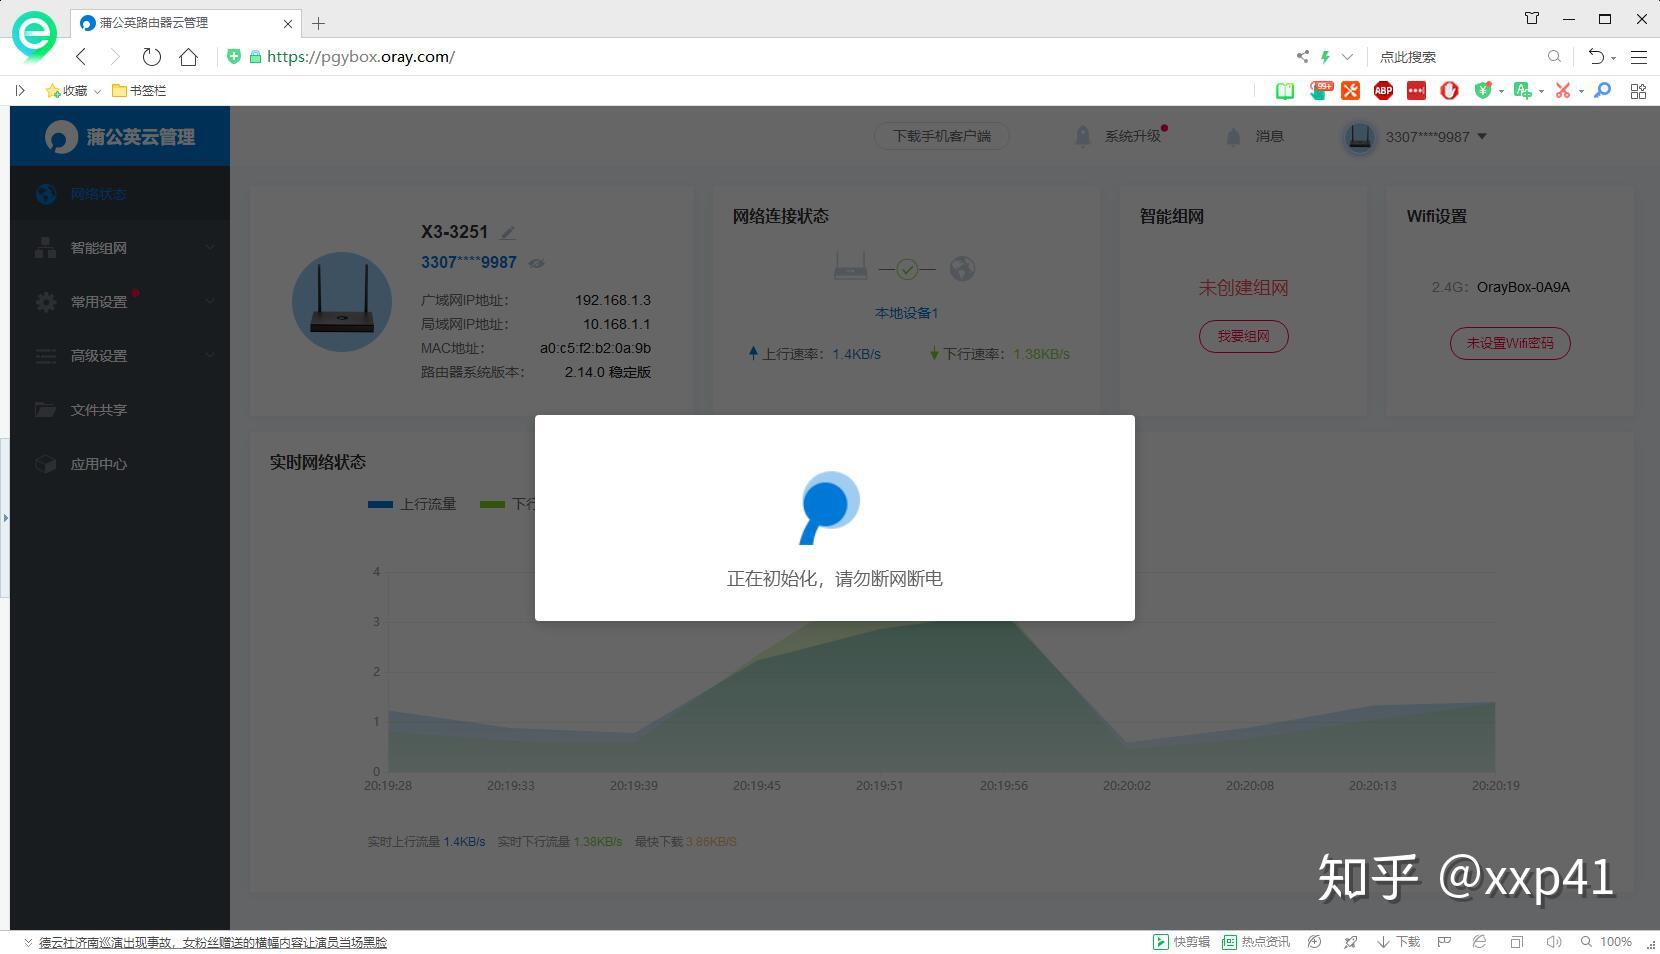Open account dropdown 3307****9987
The width and height of the screenshot is (1660, 954).
(x=1415, y=137)
